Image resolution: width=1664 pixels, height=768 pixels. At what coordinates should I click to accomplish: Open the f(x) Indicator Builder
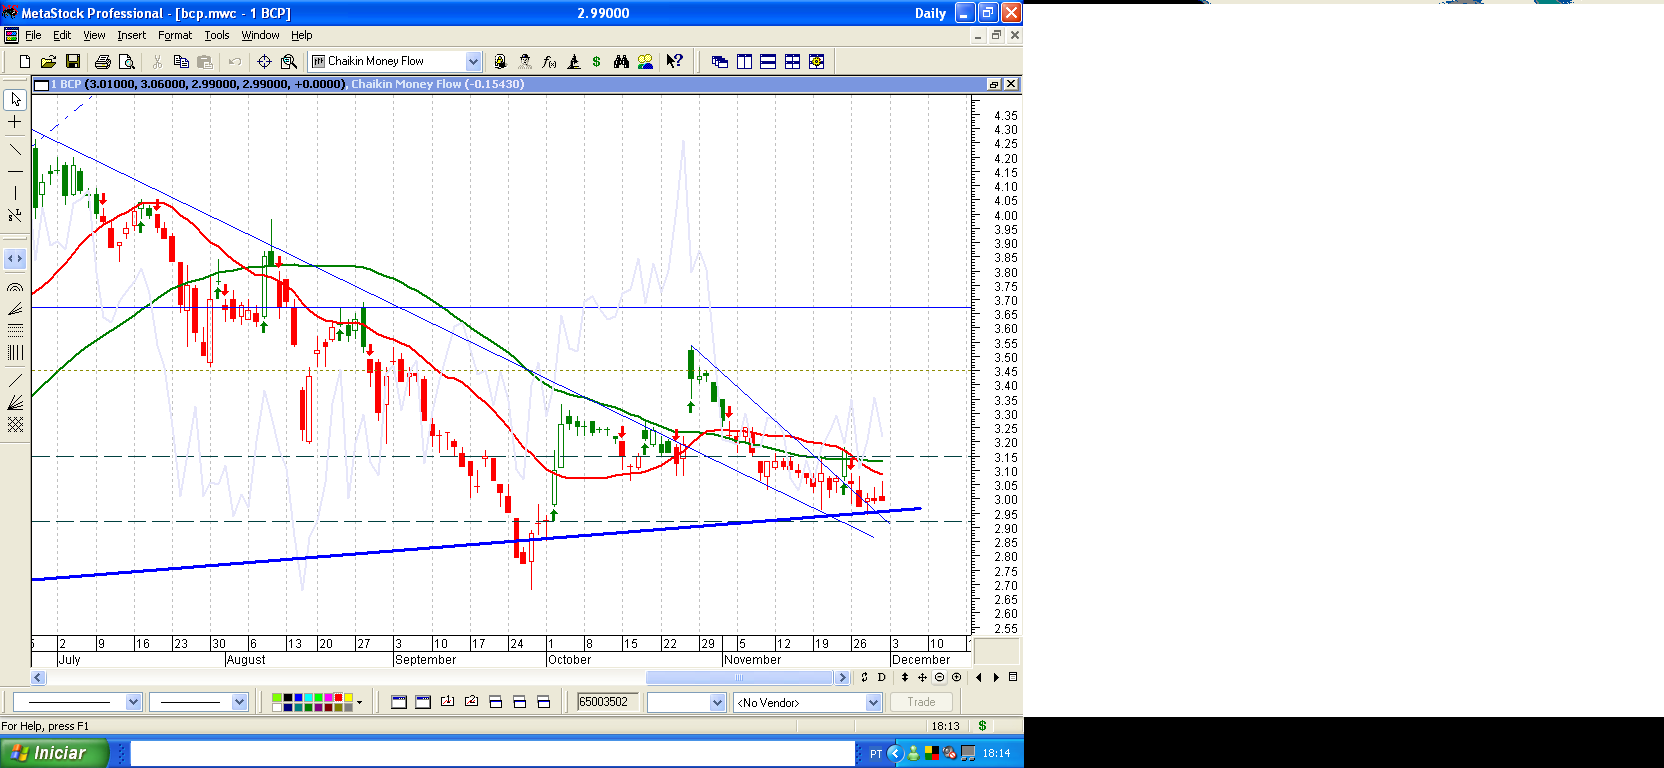point(549,62)
